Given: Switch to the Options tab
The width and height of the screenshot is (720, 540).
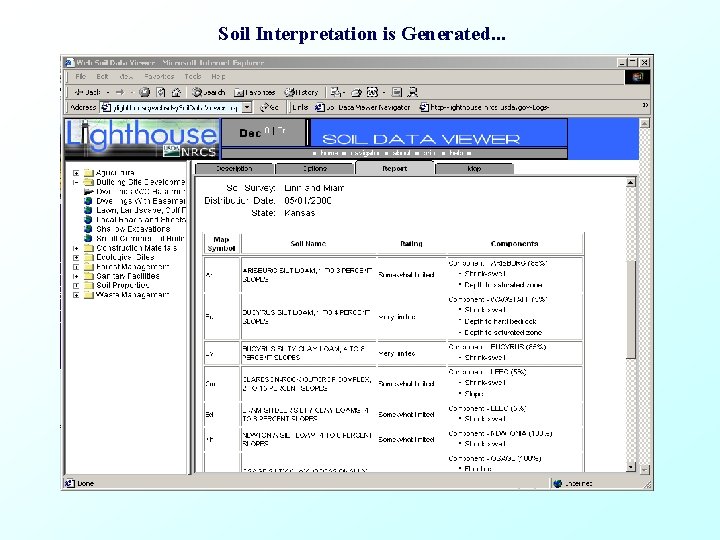Looking at the screenshot, I should (x=315, y=169).
